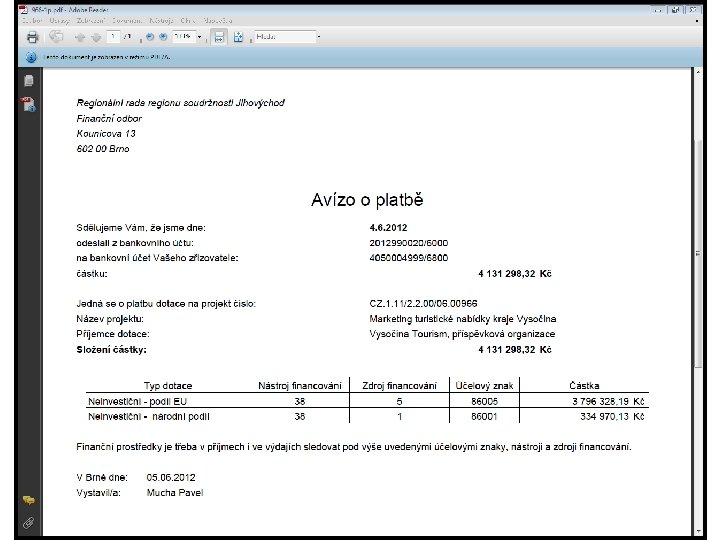Open the Dokument menu
This screenshot has height=540, width=720.
pyautogui.click(x=127, y=21)
